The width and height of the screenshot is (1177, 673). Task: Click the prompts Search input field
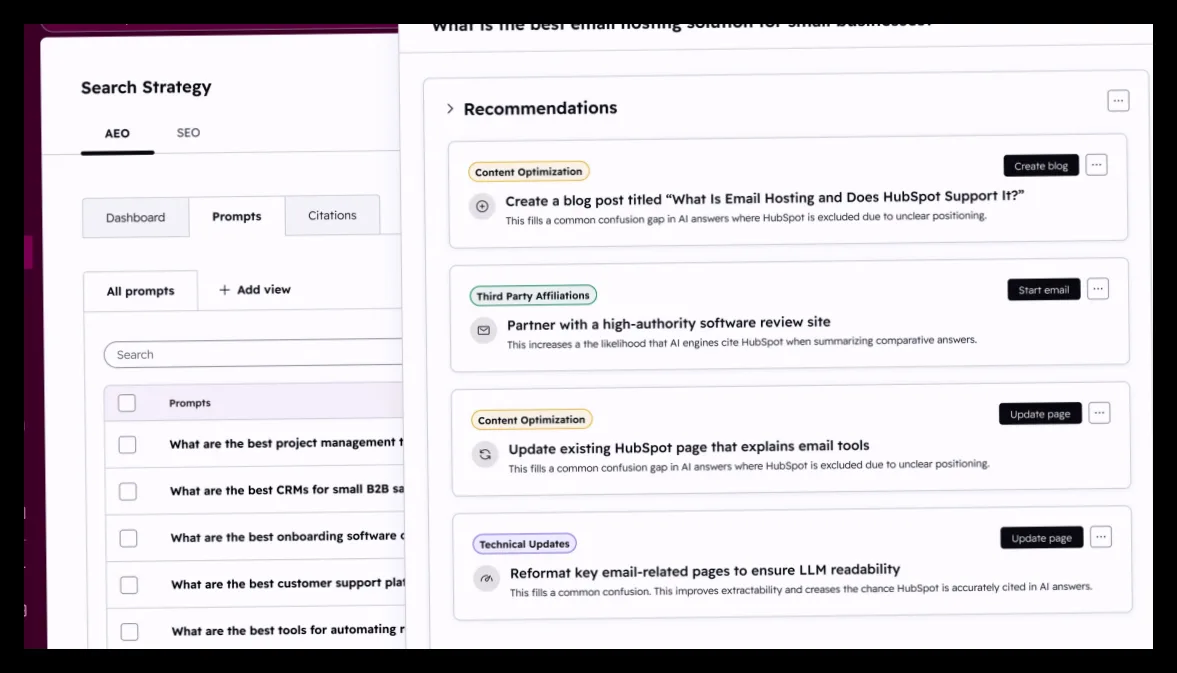pyautogui.click(x=254, y=354)
